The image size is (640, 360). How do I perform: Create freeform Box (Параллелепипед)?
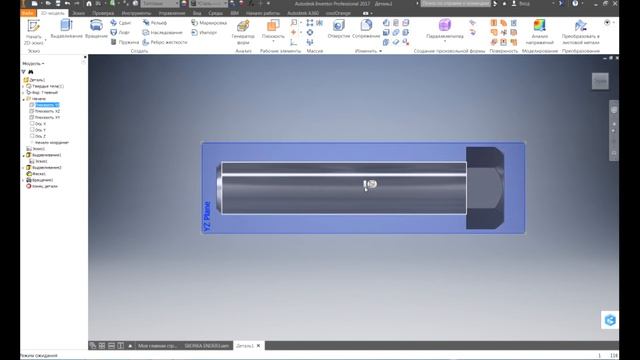(445, 29)
